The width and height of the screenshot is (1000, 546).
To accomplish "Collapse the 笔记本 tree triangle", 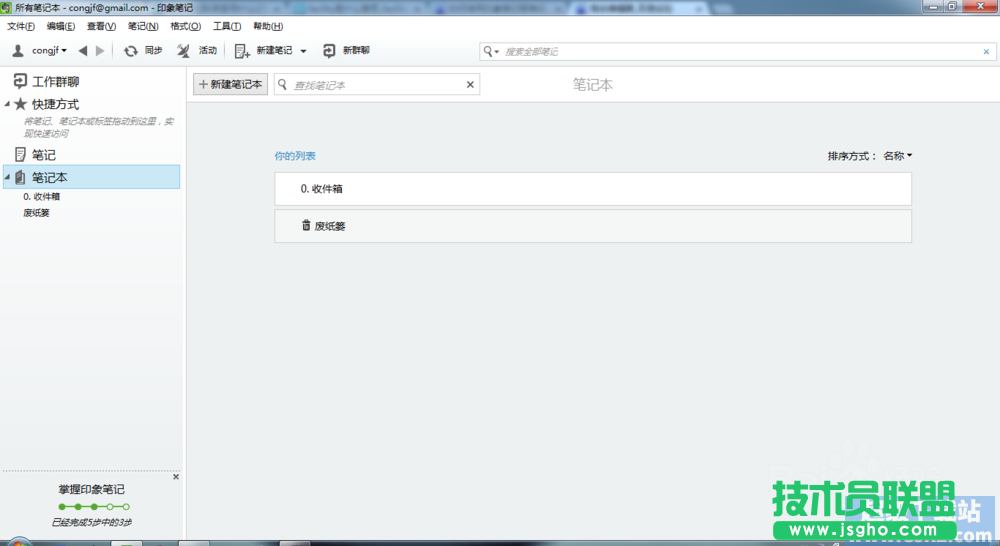I will 7,177.
